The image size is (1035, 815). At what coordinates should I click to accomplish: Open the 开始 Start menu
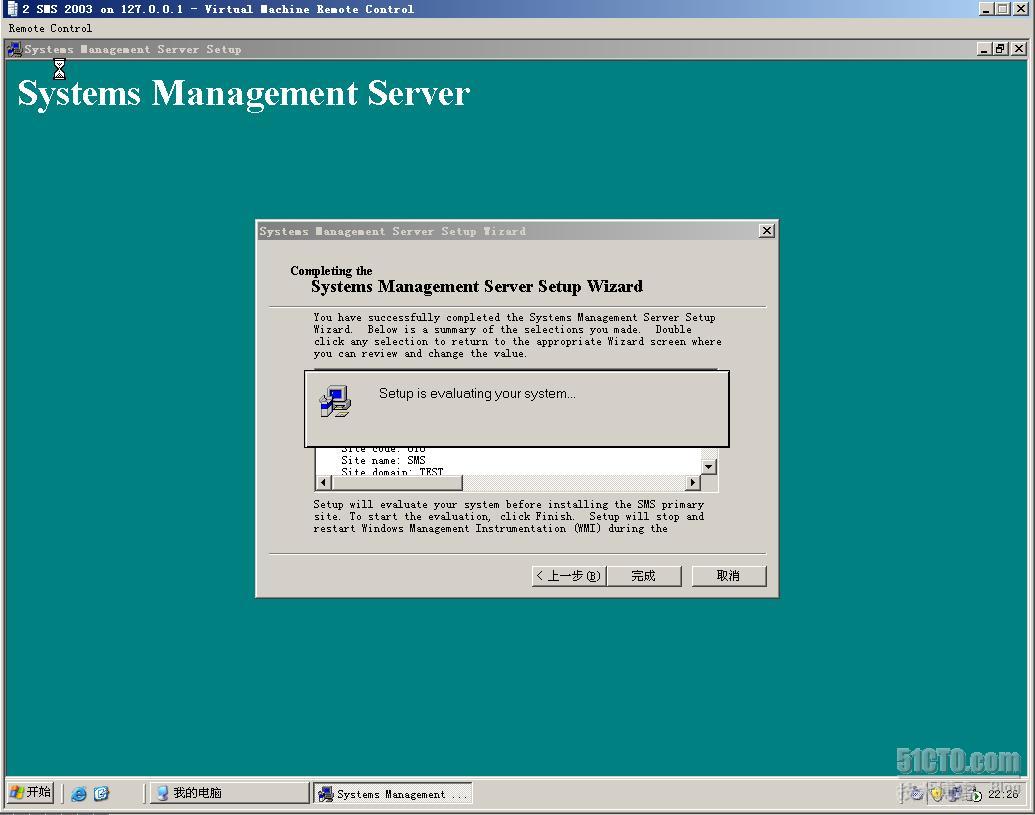pyautogui.click(x=30, y=792)
